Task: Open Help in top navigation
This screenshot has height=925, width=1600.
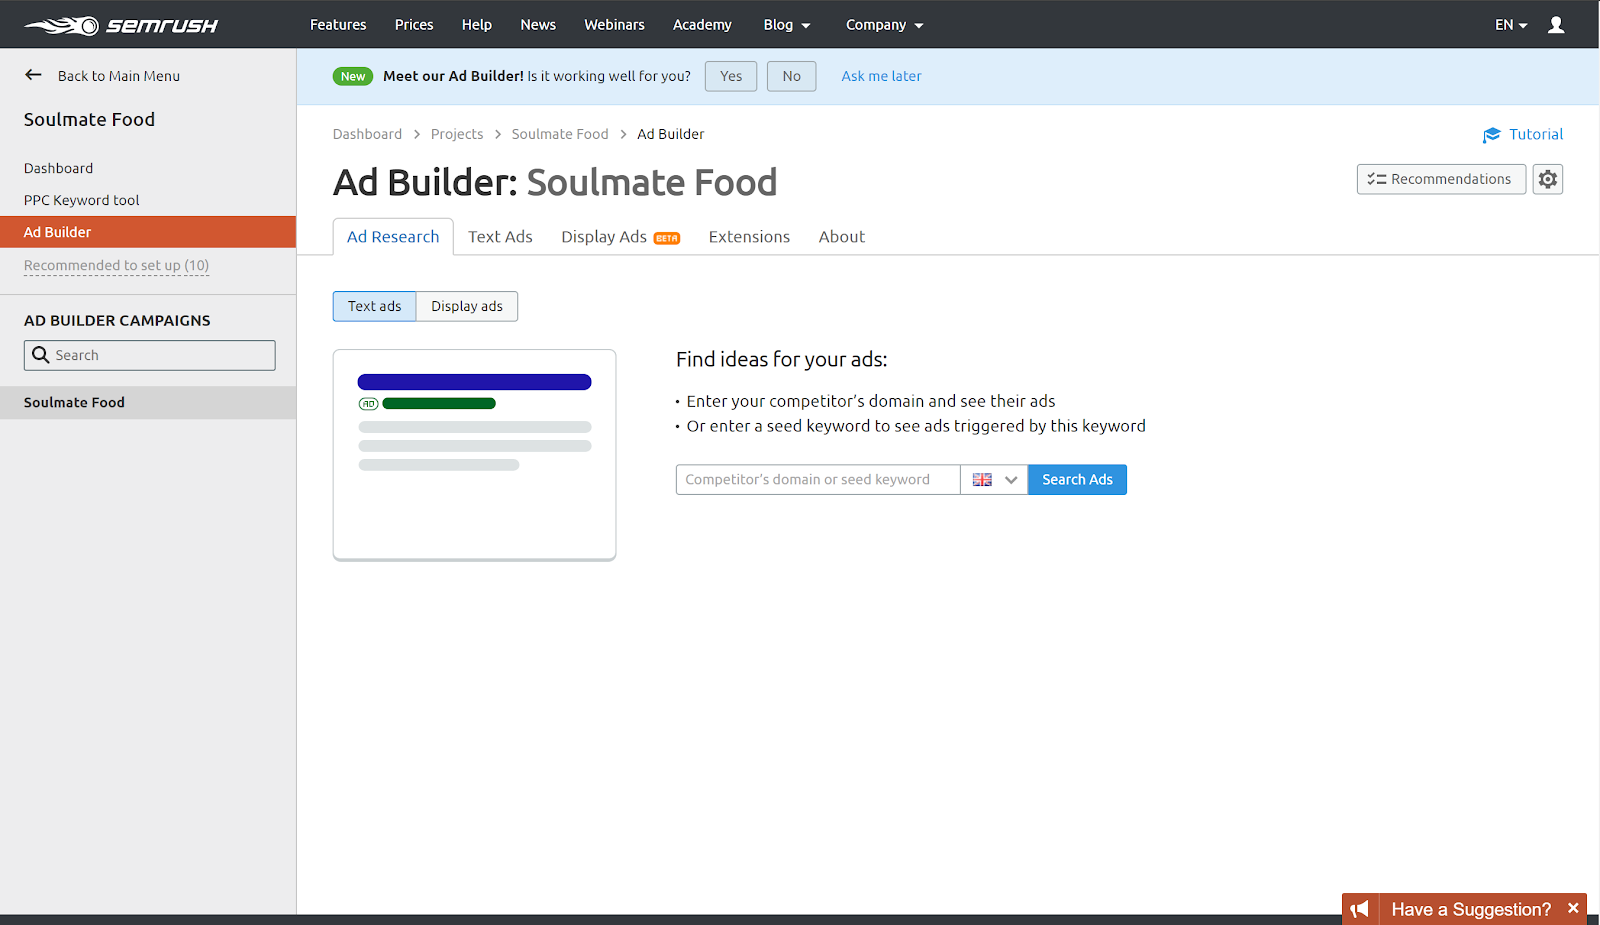Action: coord(477,25)
